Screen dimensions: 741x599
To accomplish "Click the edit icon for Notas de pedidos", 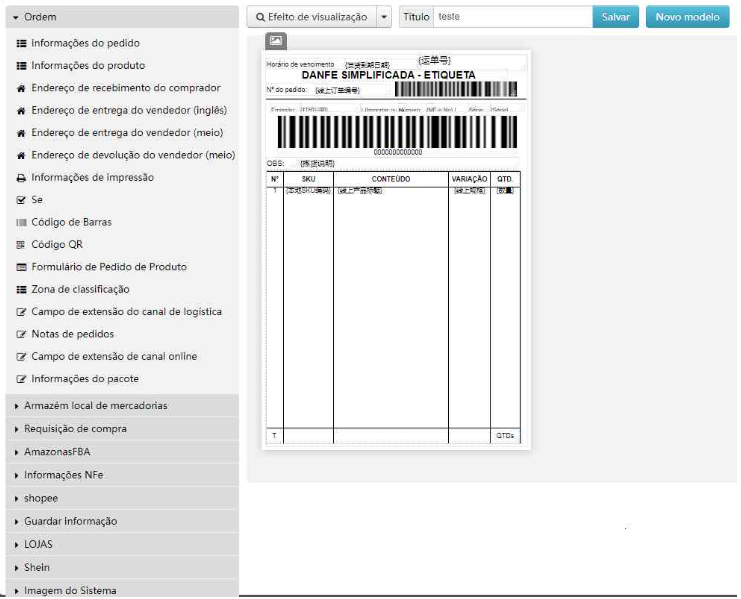I will click(21, 334).
